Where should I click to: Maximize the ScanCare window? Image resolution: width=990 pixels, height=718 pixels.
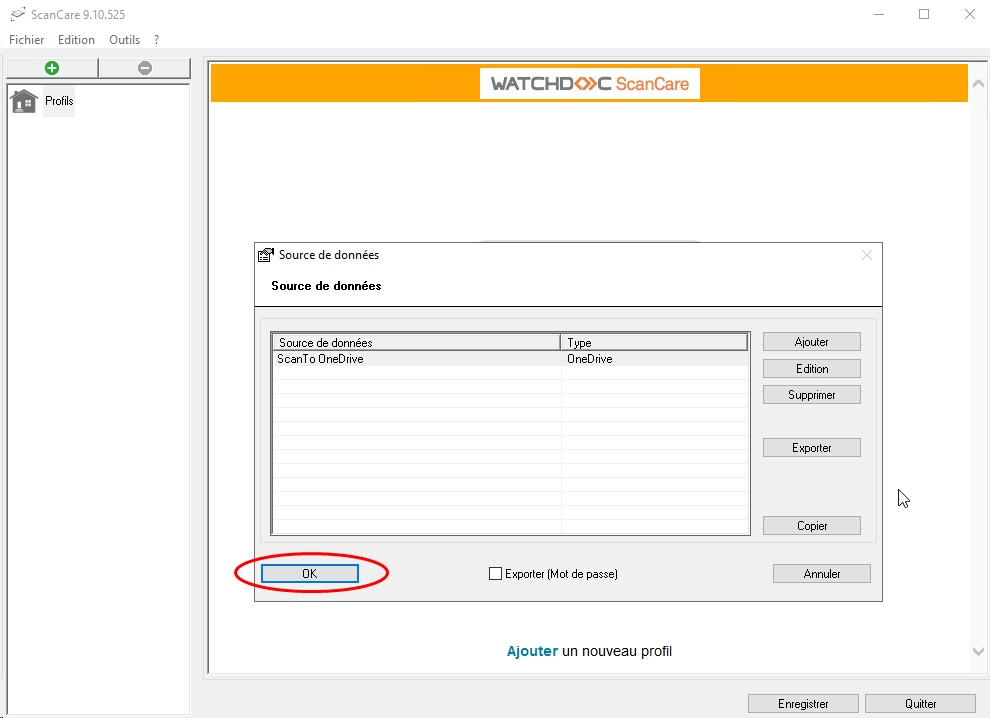pos(924,14)
